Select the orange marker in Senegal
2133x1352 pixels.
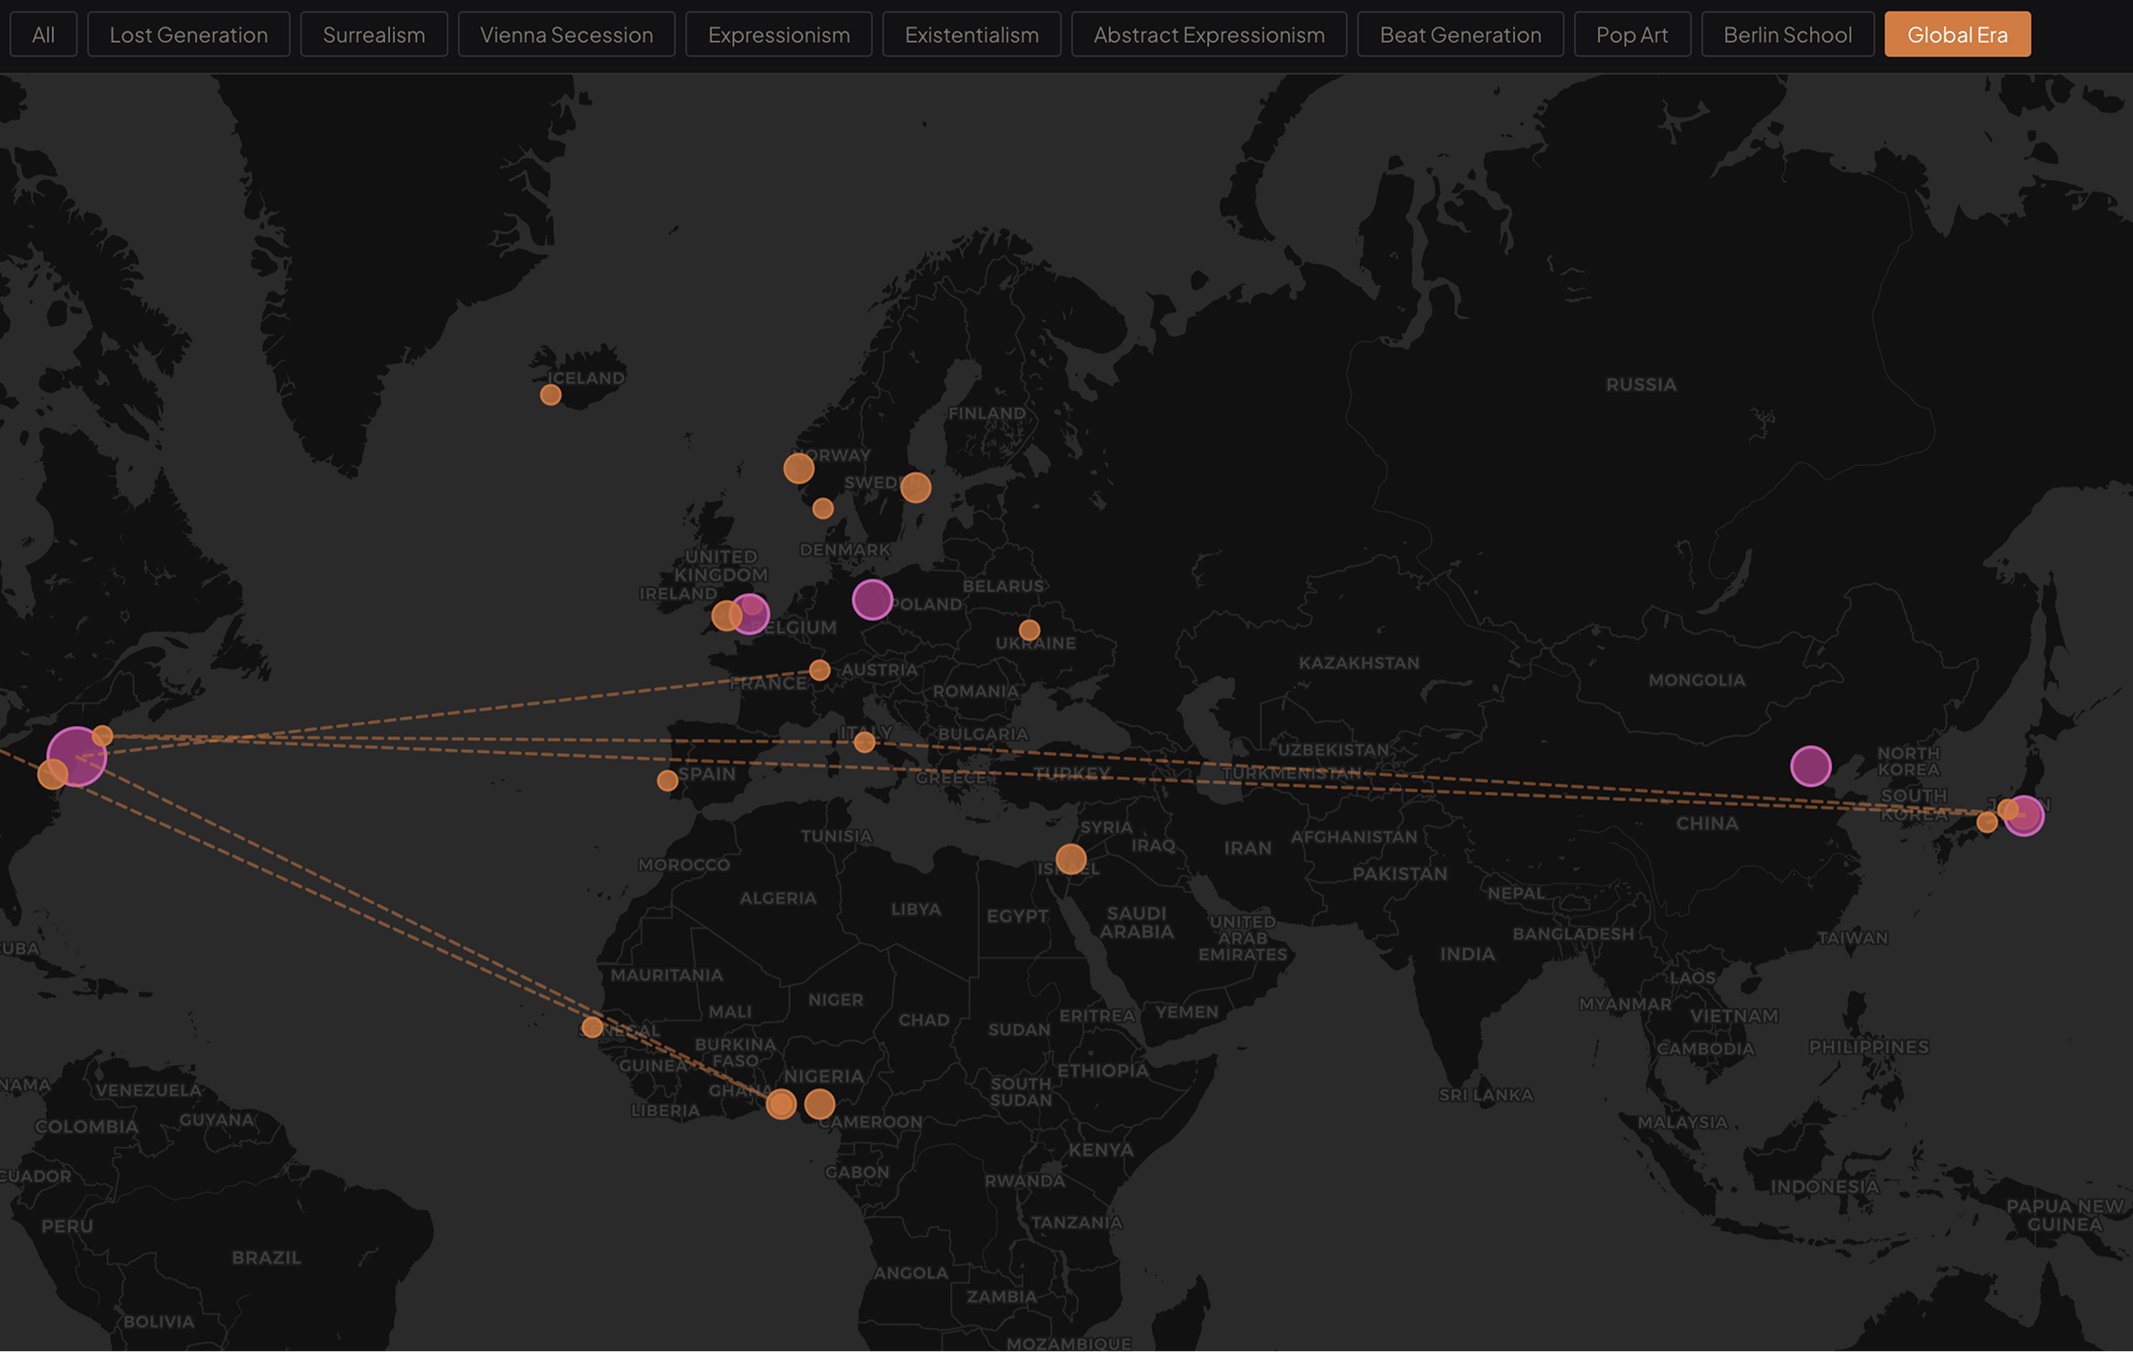[x=592, y=1027]
